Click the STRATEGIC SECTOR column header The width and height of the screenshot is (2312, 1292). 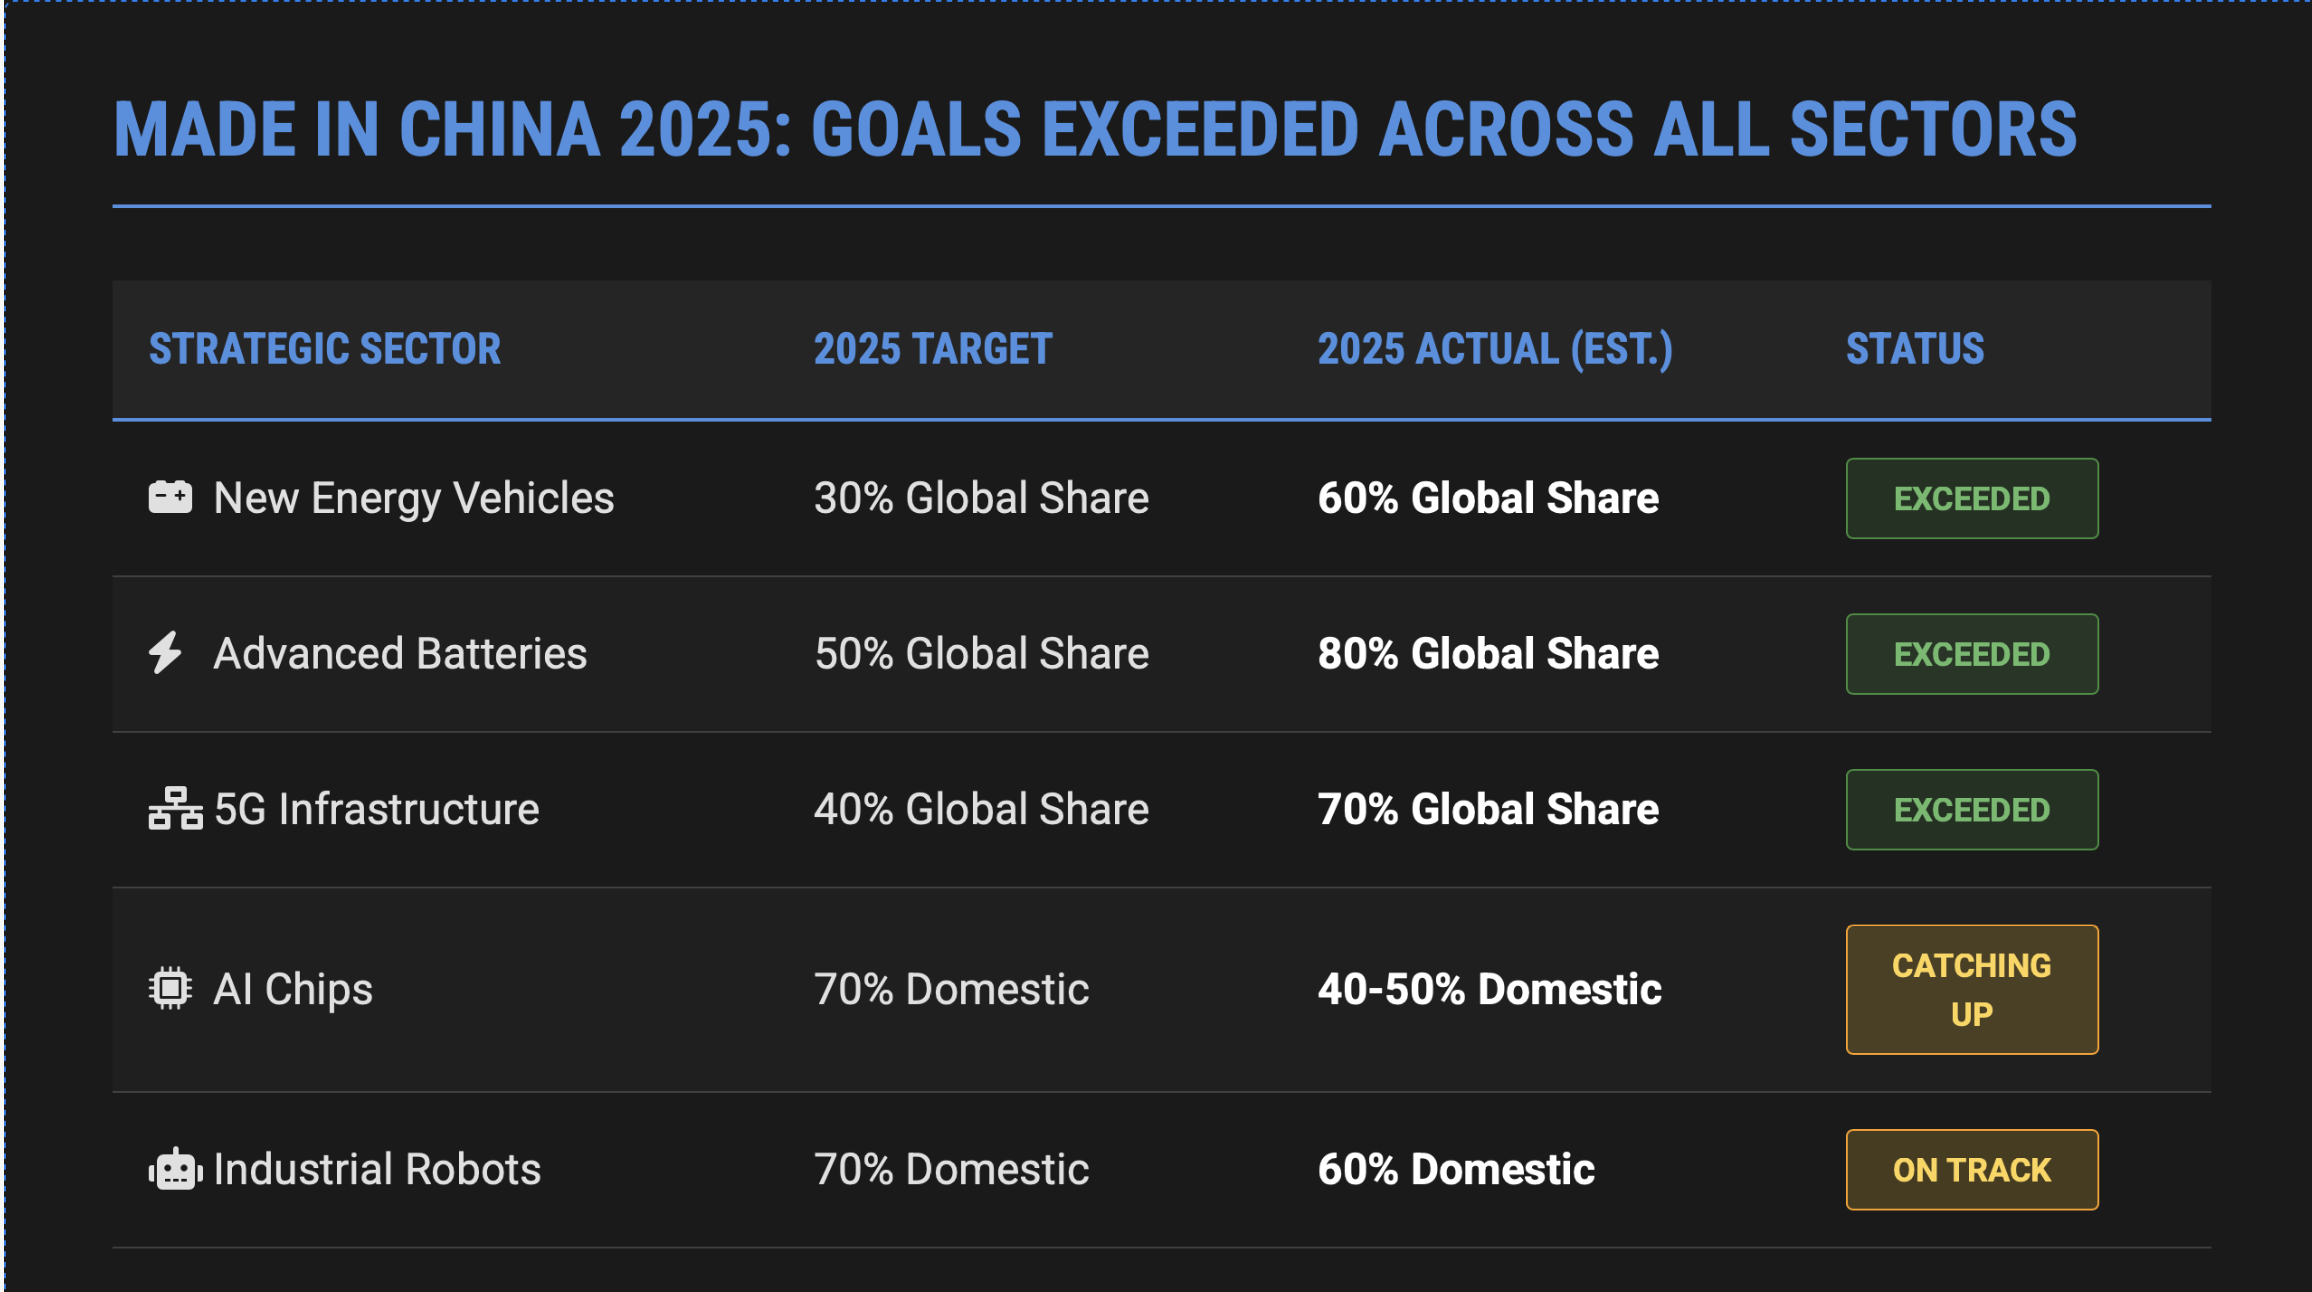325,349
